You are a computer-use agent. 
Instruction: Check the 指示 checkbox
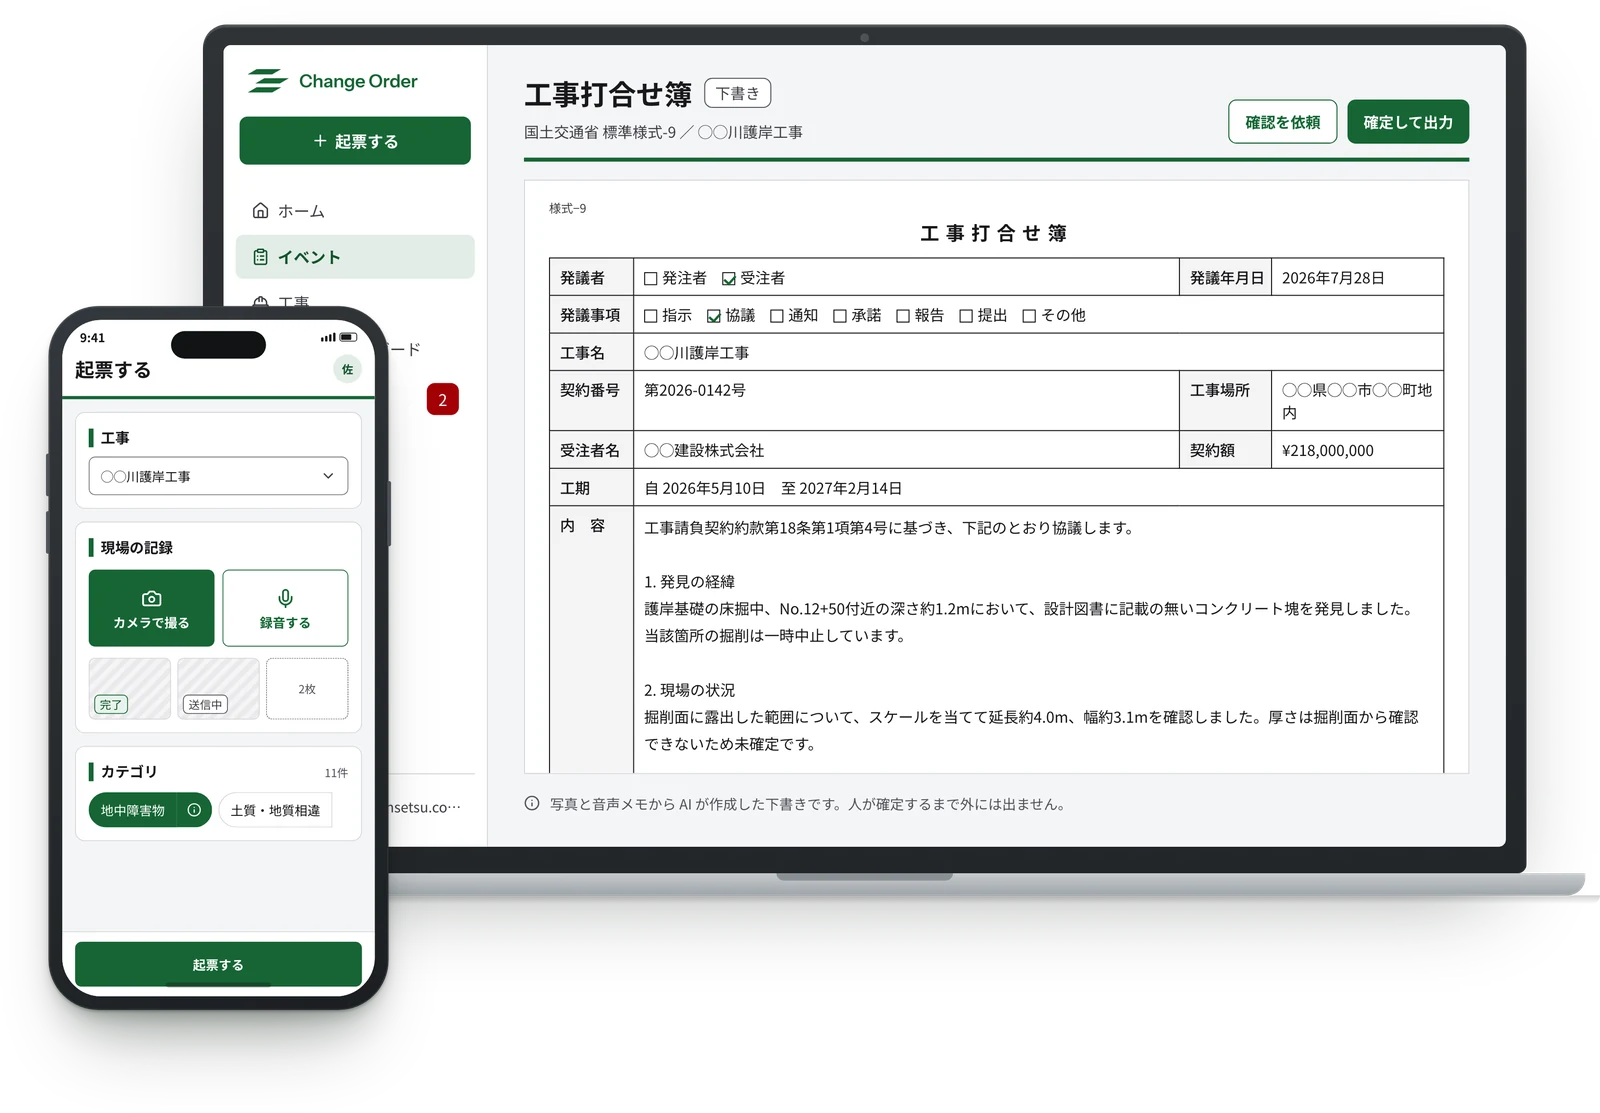coord(651,316)
